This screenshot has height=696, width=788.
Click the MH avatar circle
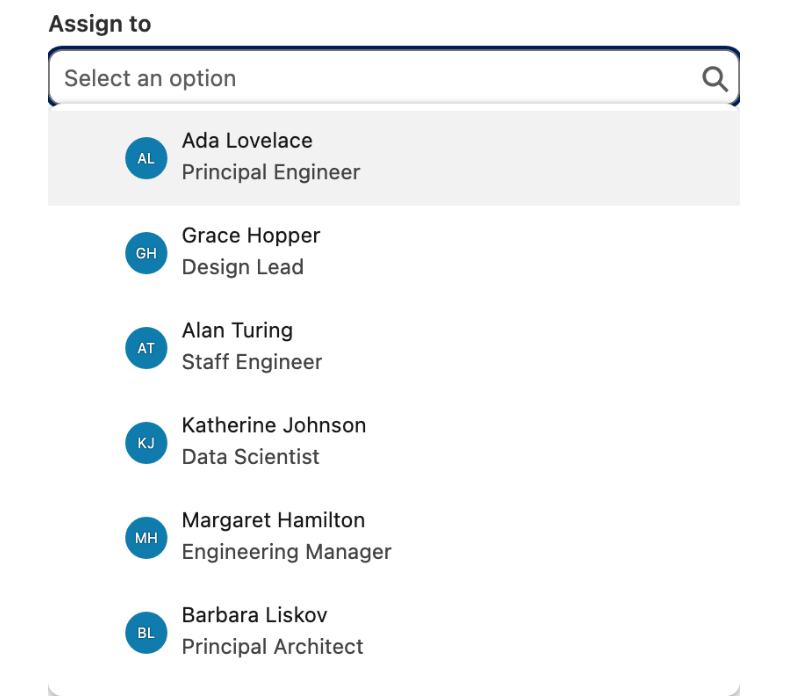click(146, 538)
